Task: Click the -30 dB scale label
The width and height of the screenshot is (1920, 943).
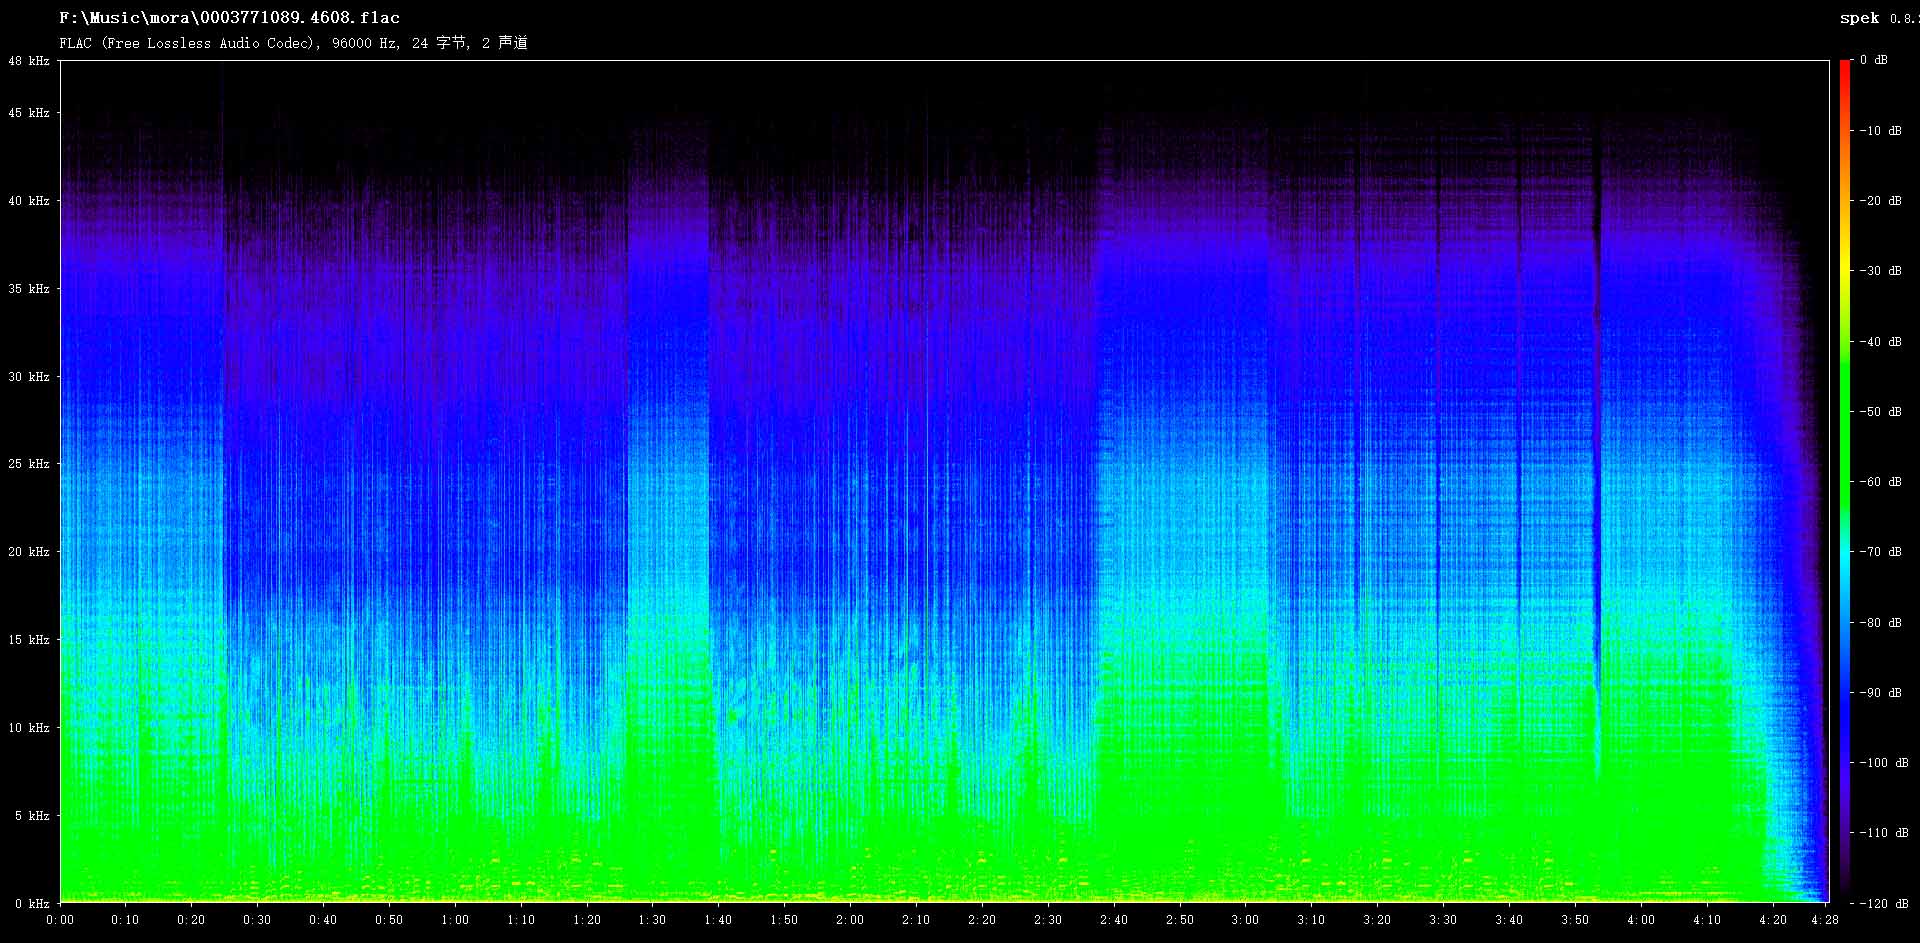Action: click(1881, 271)
